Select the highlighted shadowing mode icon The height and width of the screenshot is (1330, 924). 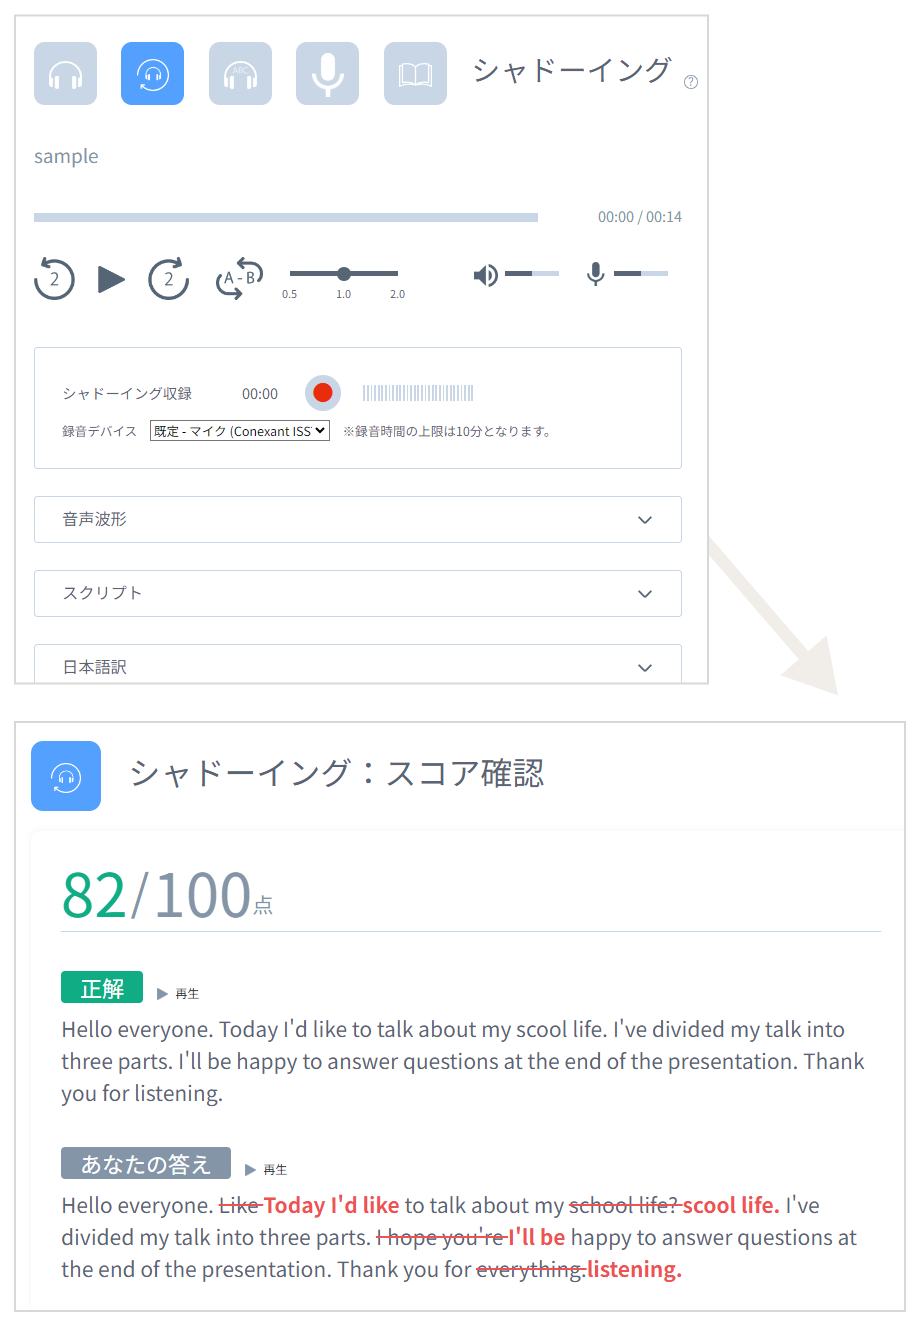click(152, 74)
